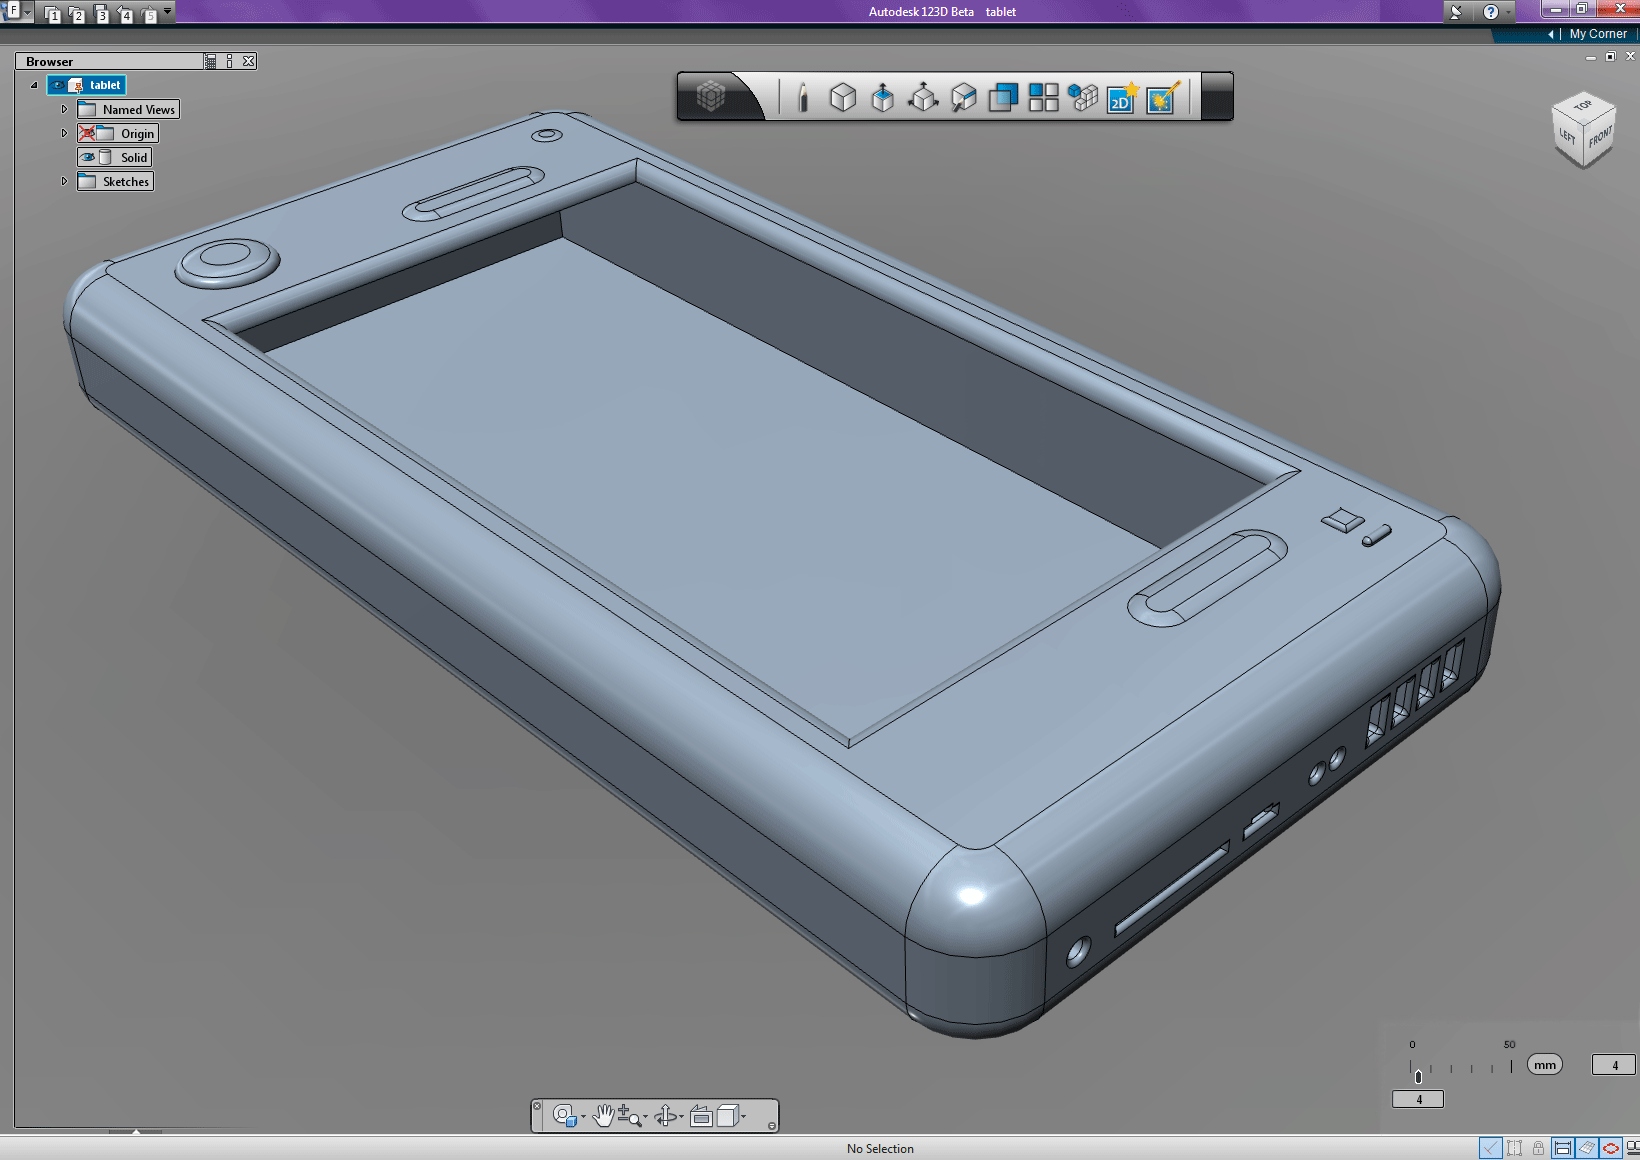
Task: Click quick access save icon numbered 3
Action: (101, 14)
